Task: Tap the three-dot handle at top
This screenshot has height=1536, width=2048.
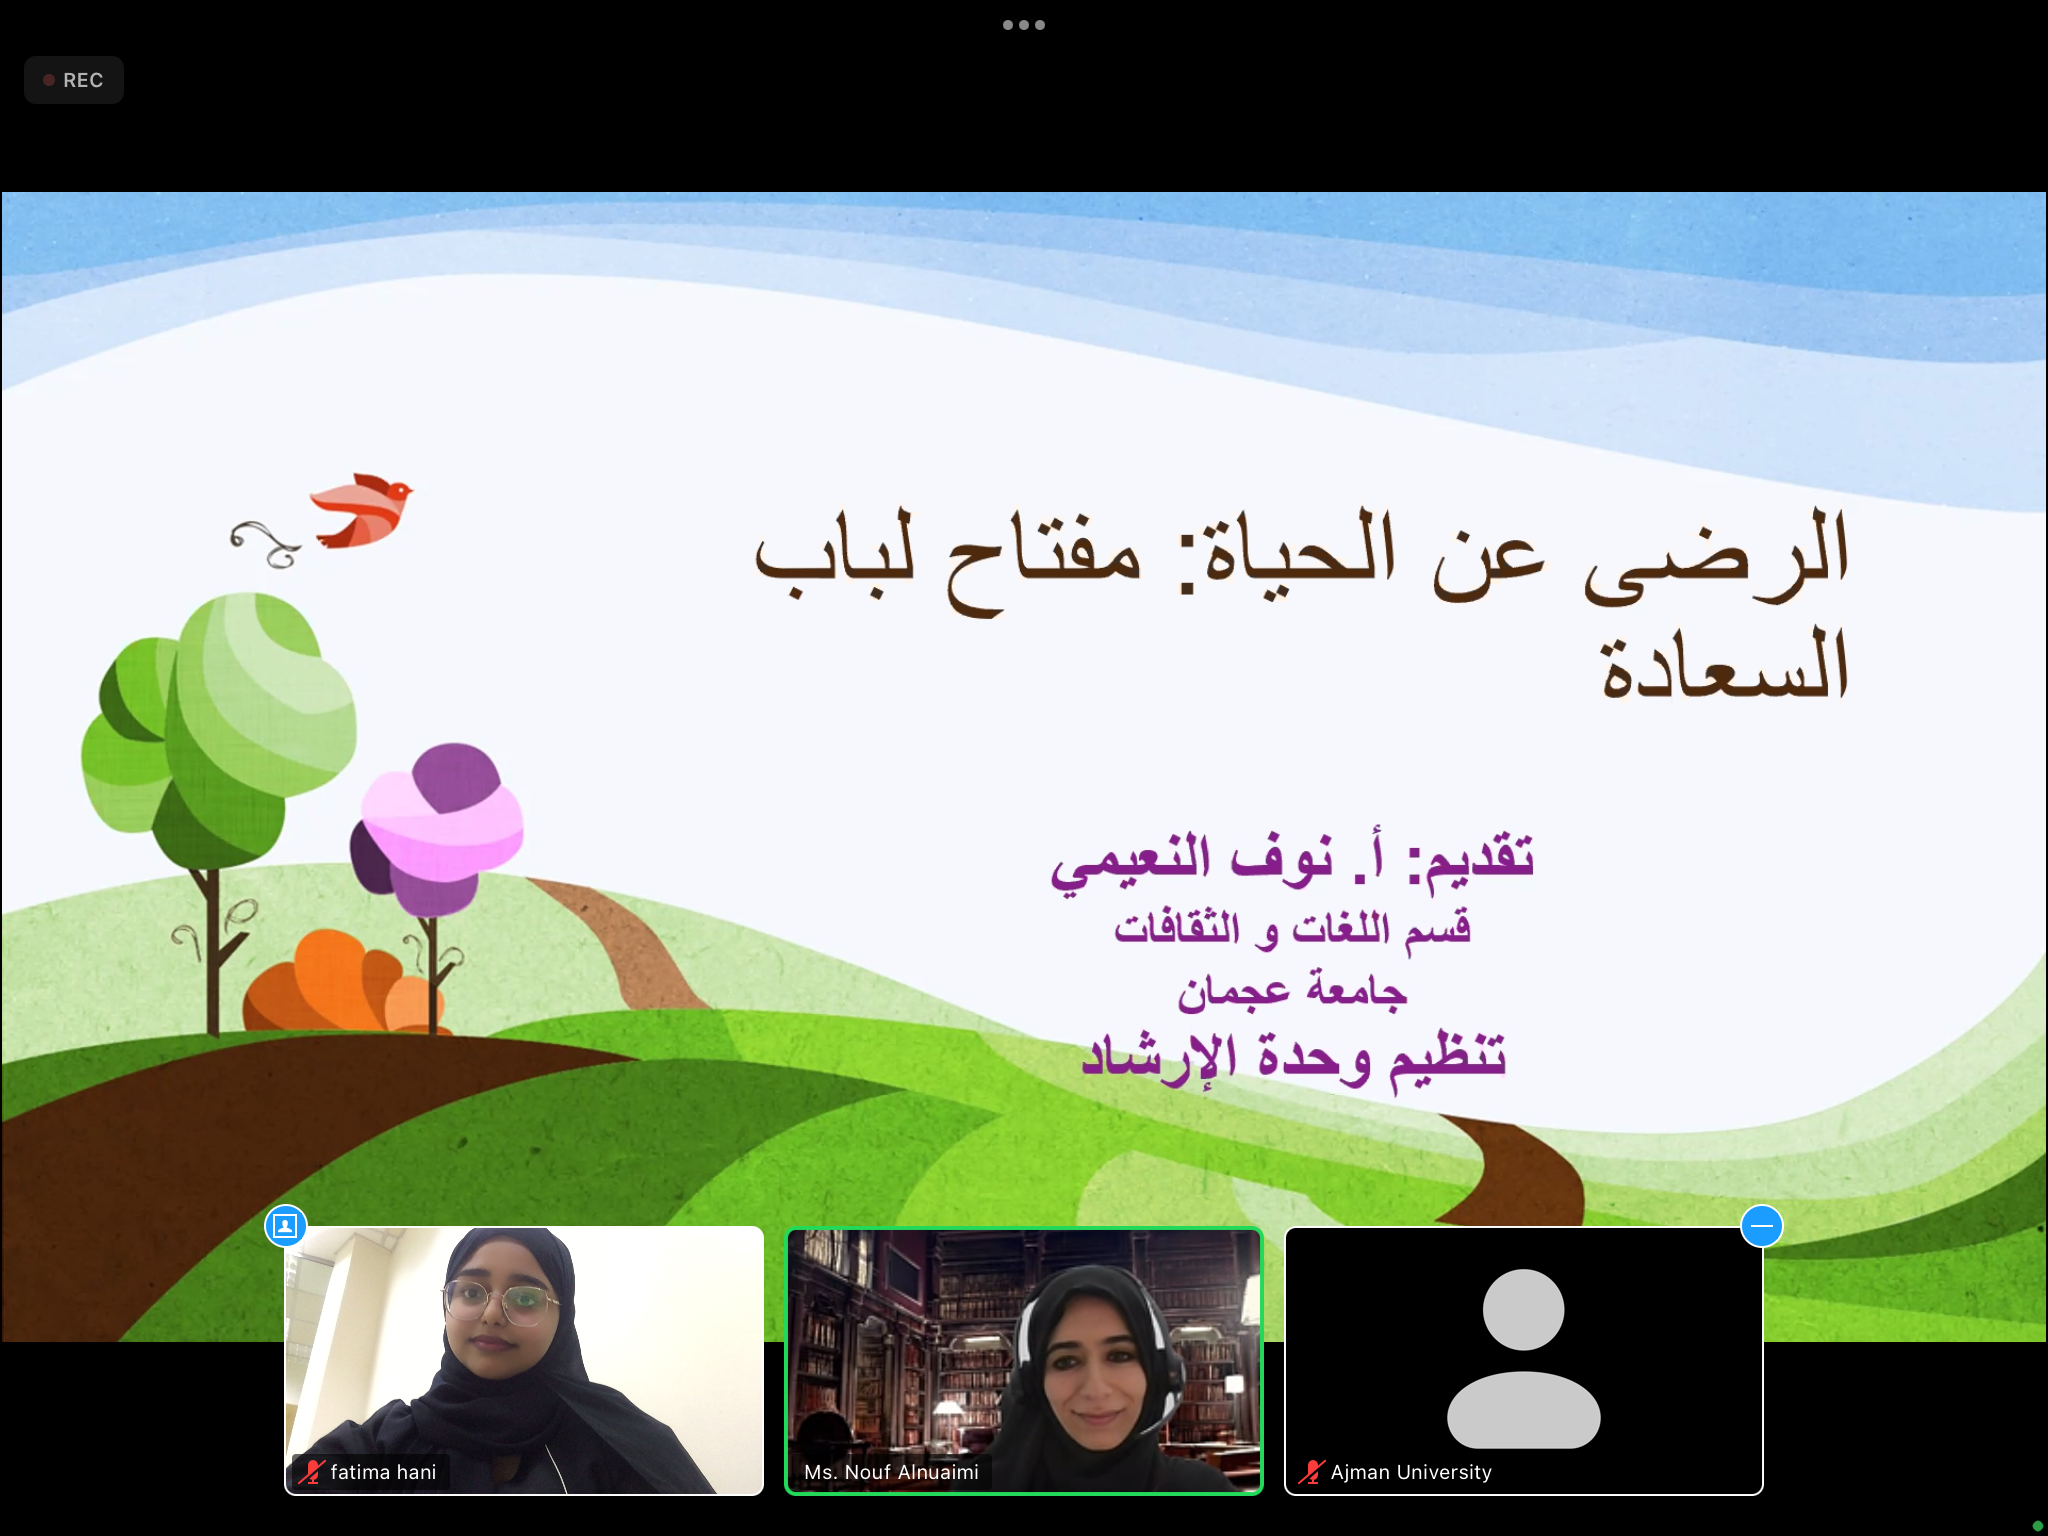Action: pos(1023,25)
